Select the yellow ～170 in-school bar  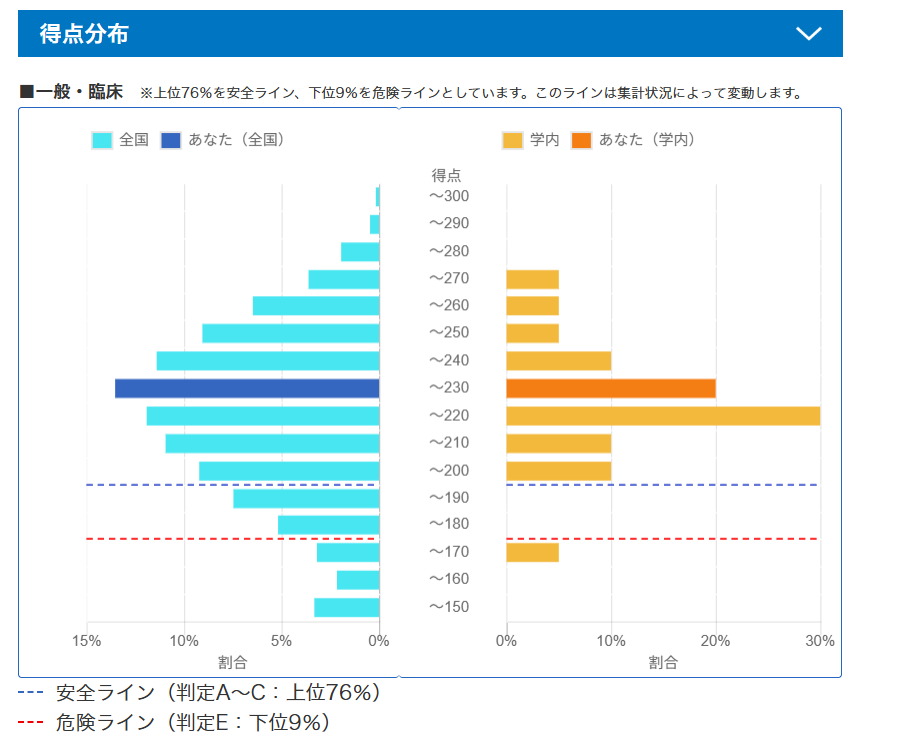(x=532, y=552)
